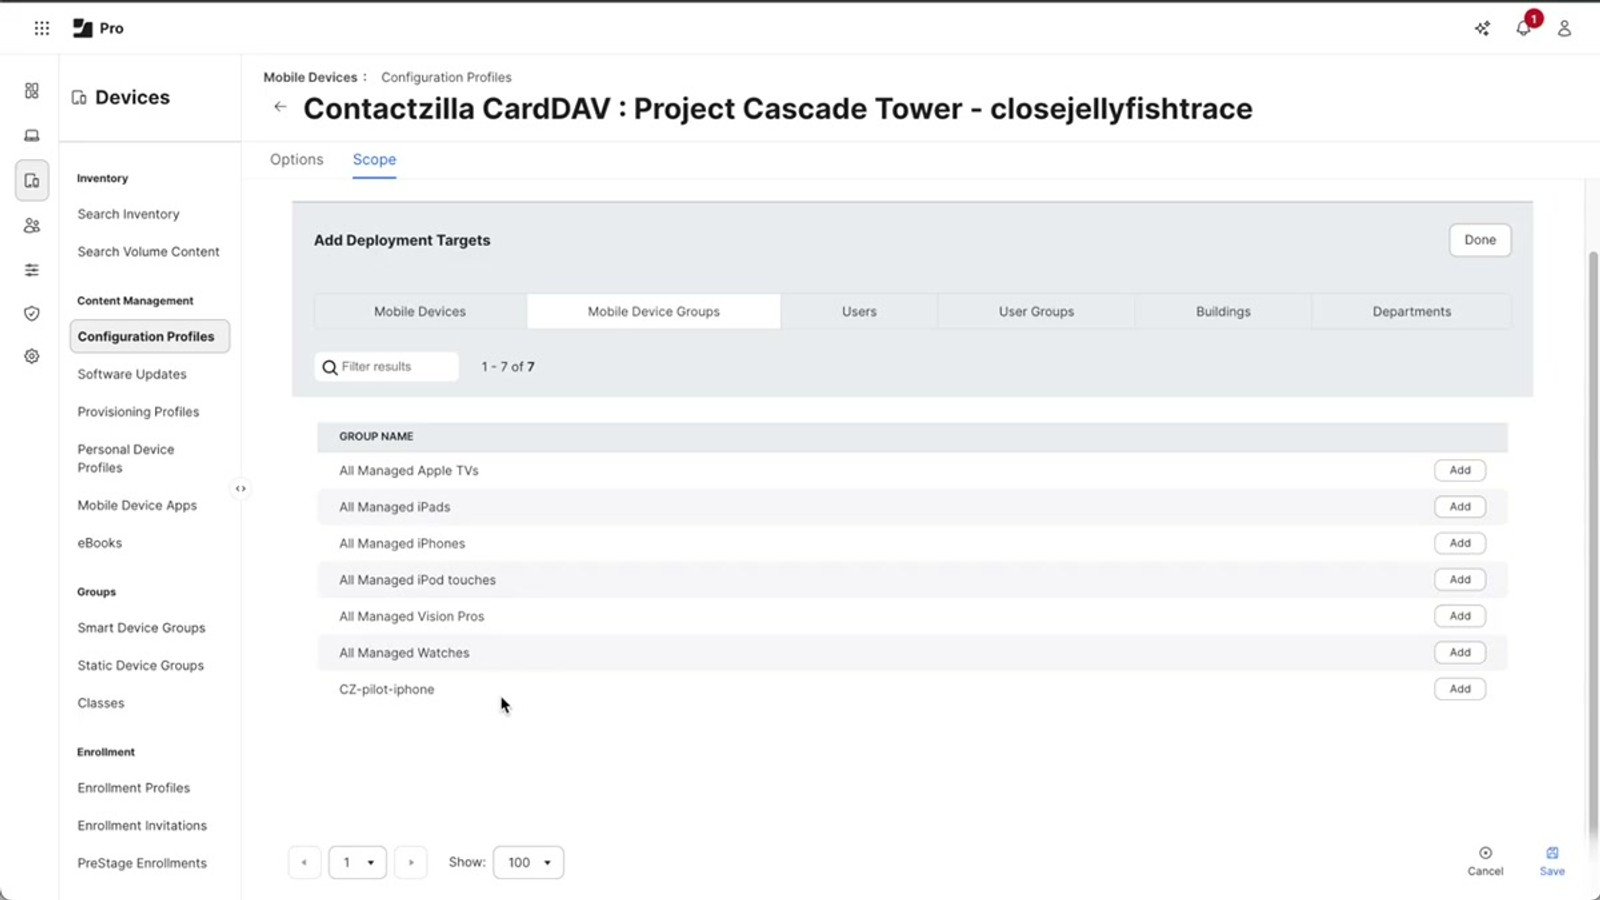
Task: Open eBooks in sidebar
Action: coord(100,543)
